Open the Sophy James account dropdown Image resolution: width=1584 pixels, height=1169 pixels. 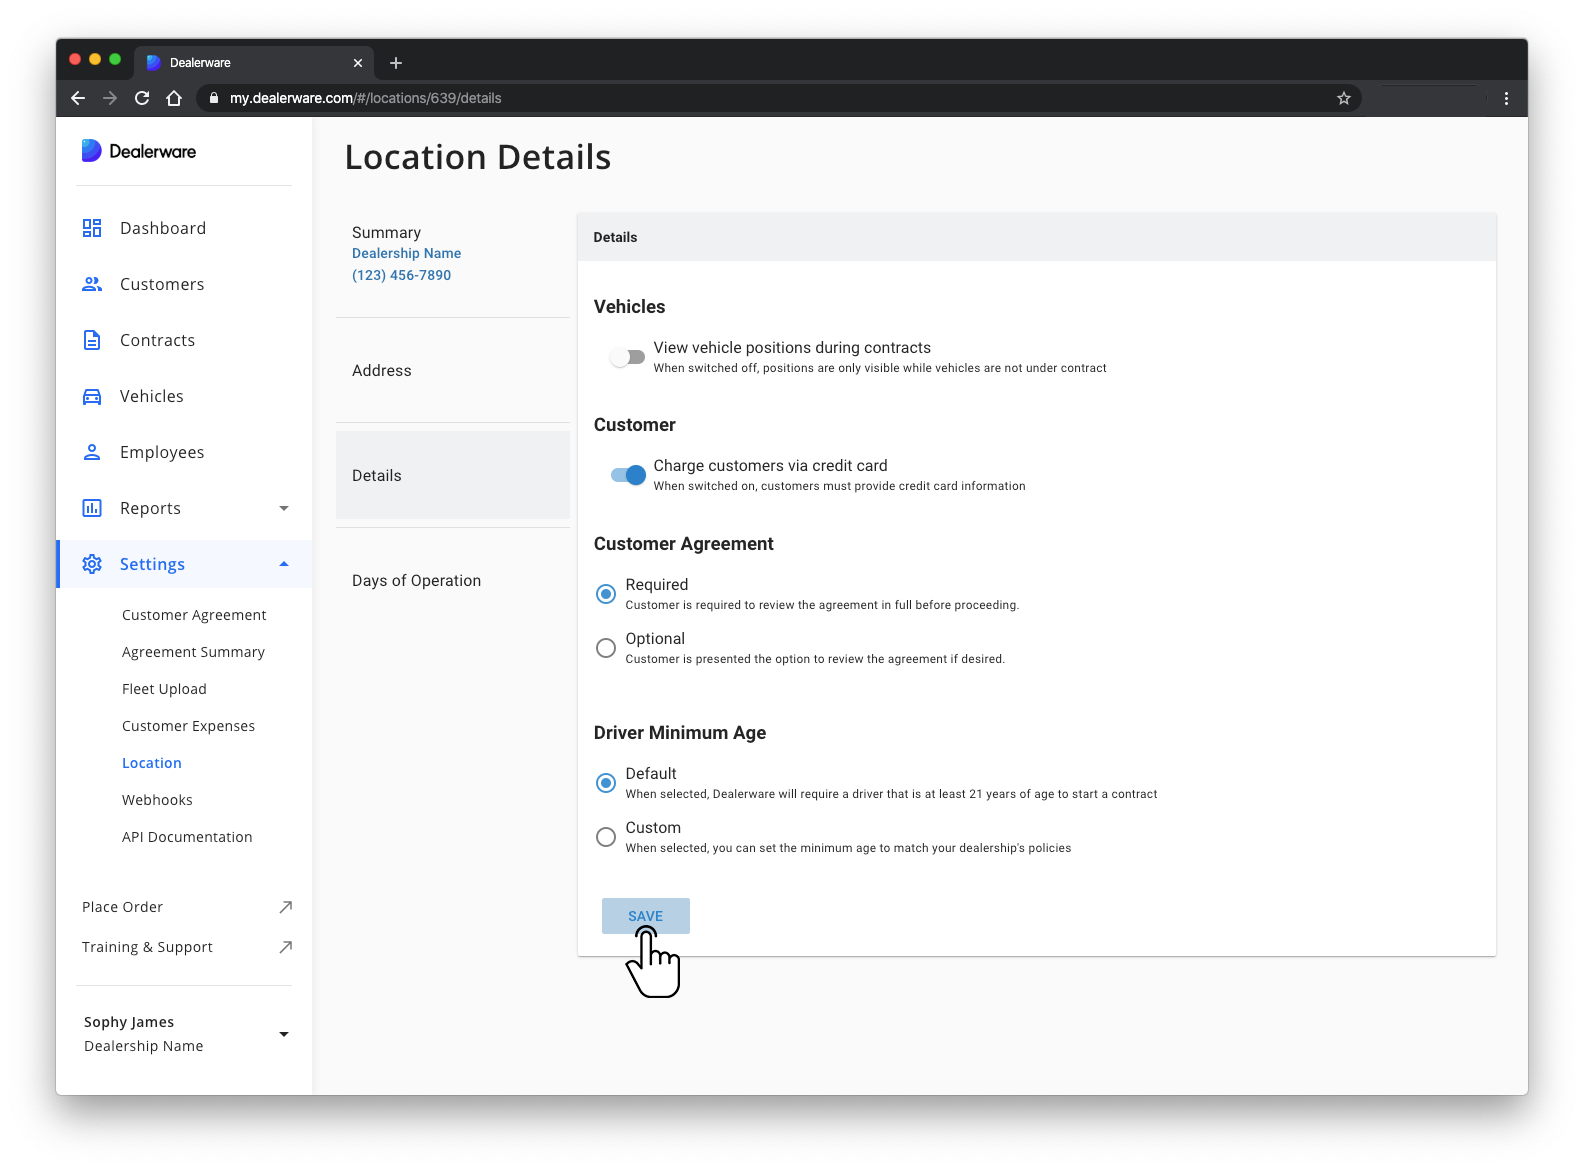(x=284, y=1034)
